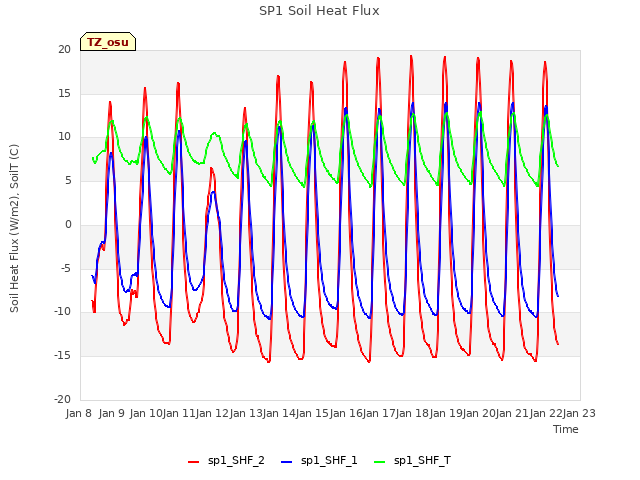Click the 15 y-axis tick label
The width and height of the screenshot is (640, 480).
pos(64,93)
